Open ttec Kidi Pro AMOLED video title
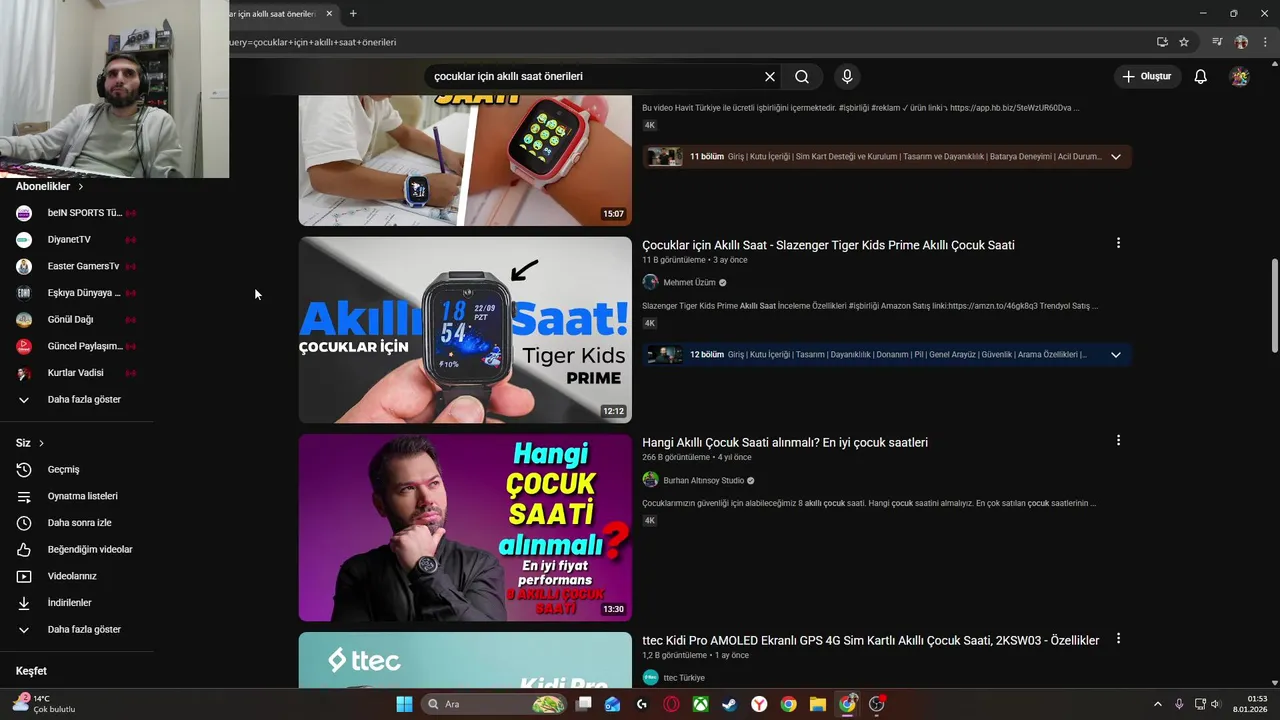The width and height of the screenshot is (1280, 720). pyautogui.click(x=870, y=640)
